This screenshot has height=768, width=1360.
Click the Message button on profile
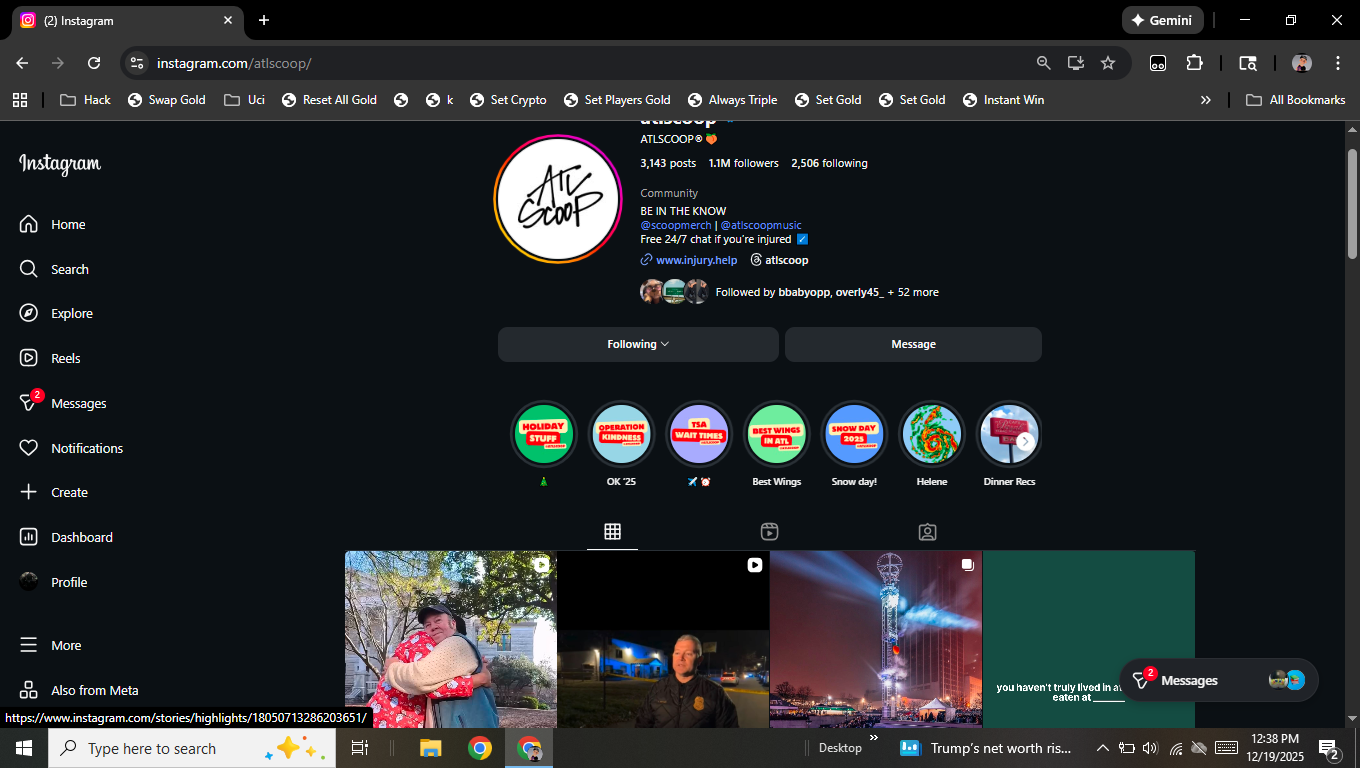tap(913, 344)
